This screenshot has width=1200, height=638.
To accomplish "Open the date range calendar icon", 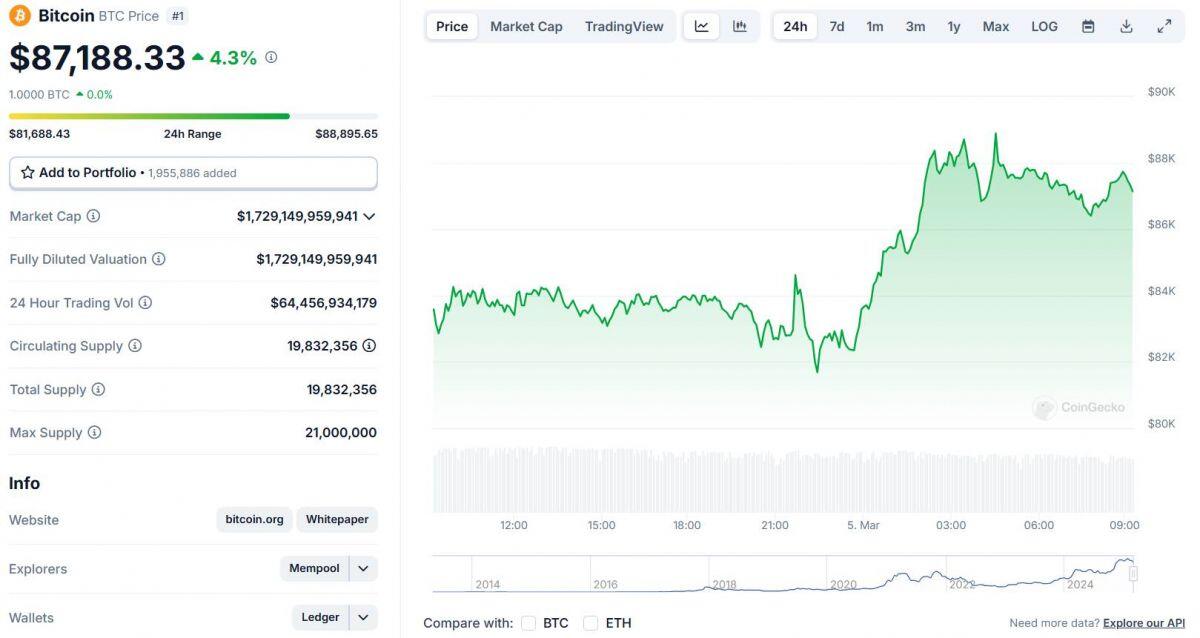I will [1088, 26].
